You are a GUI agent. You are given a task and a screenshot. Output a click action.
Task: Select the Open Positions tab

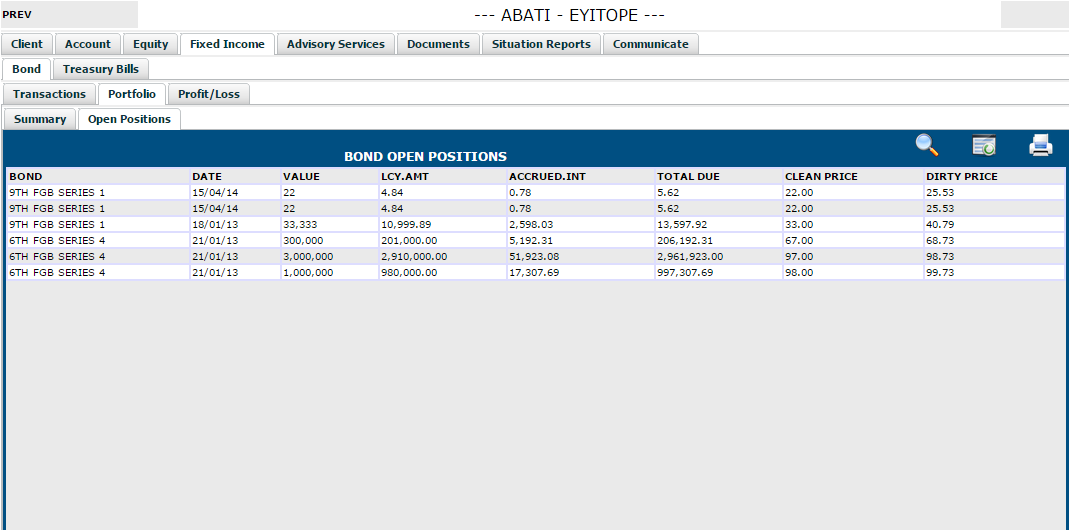point(130,119)
